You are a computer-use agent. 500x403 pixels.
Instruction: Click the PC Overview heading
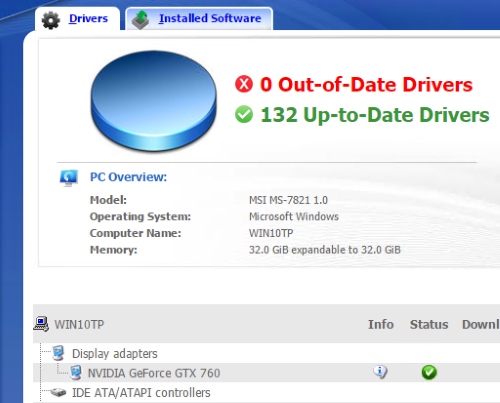(x=128, y=177)
